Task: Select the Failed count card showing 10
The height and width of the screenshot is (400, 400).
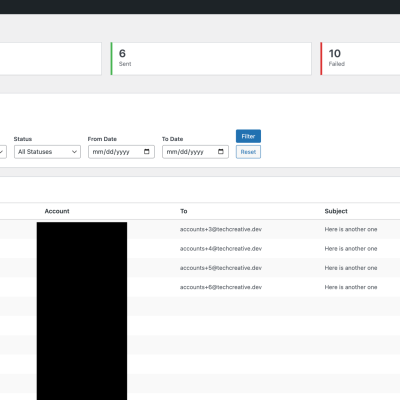Action: tap(360, 59)
